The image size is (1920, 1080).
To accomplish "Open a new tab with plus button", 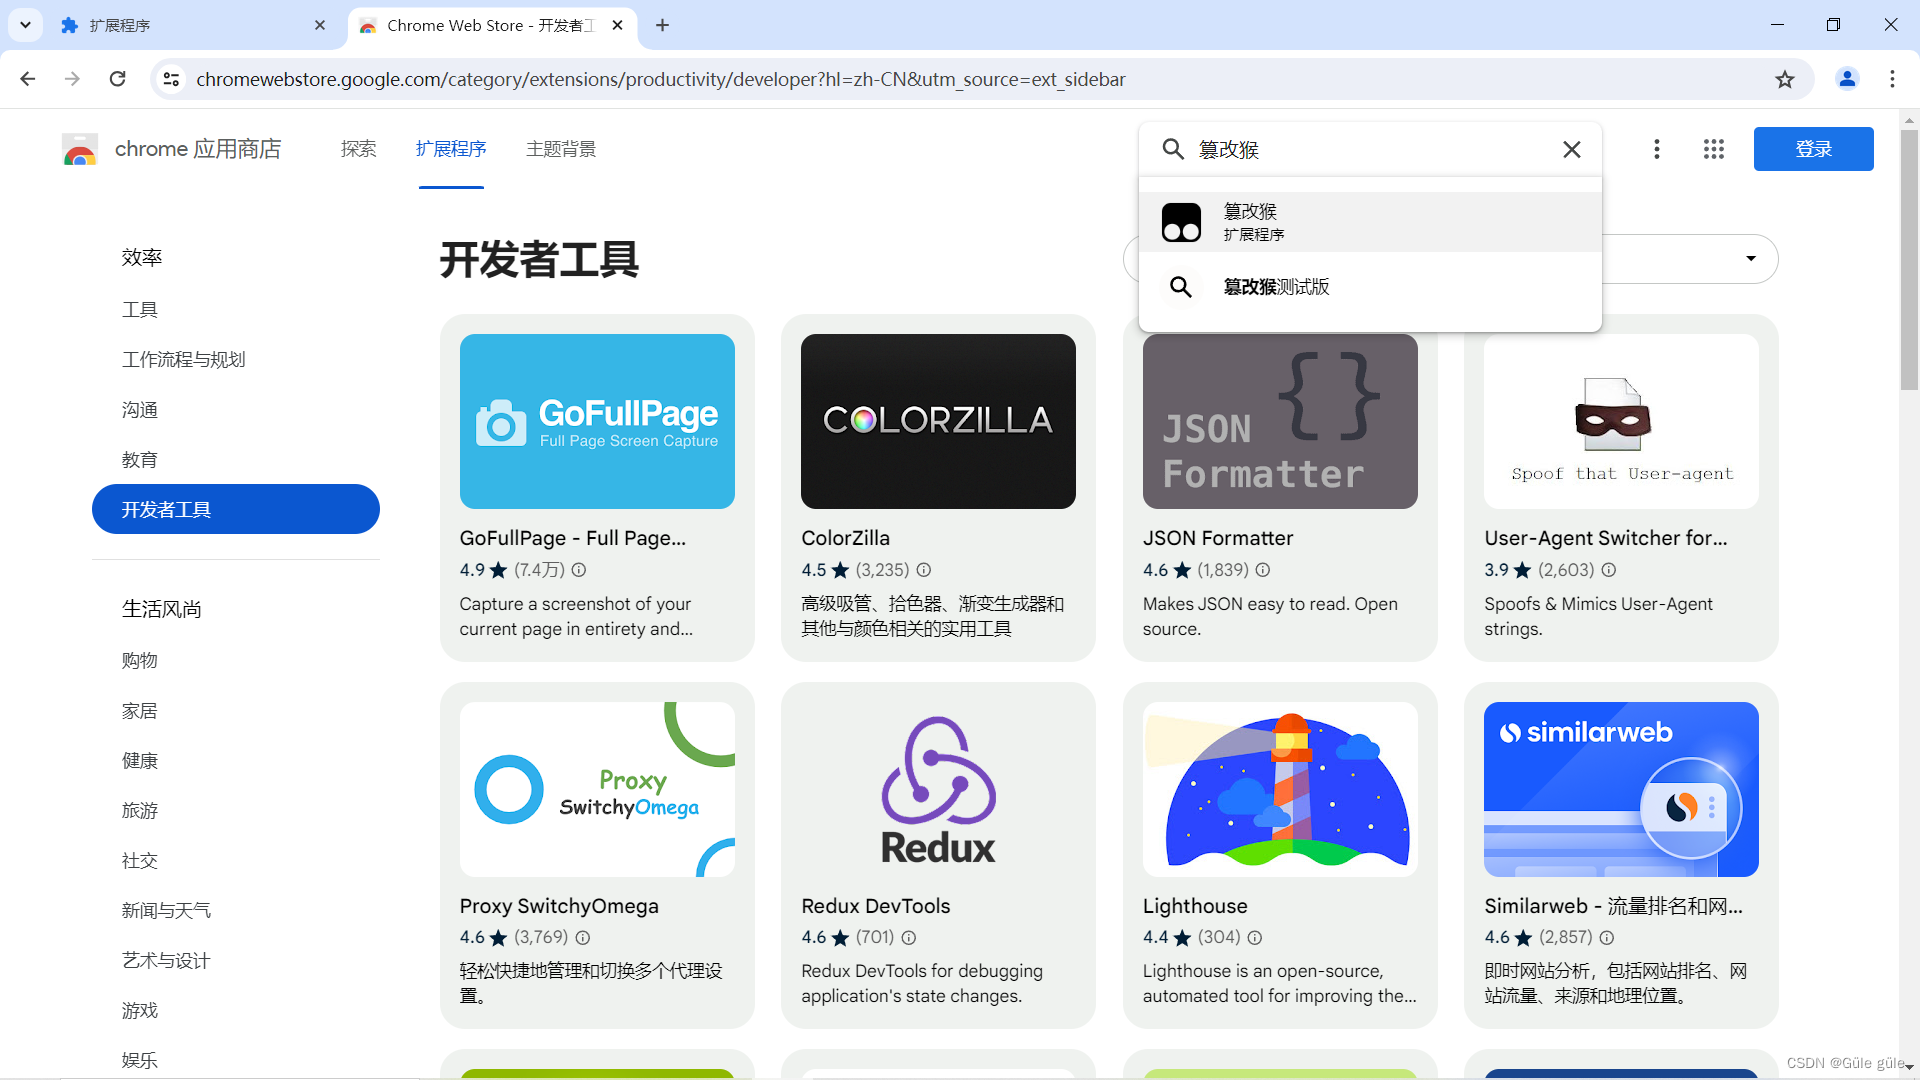I will pos(662,25).
